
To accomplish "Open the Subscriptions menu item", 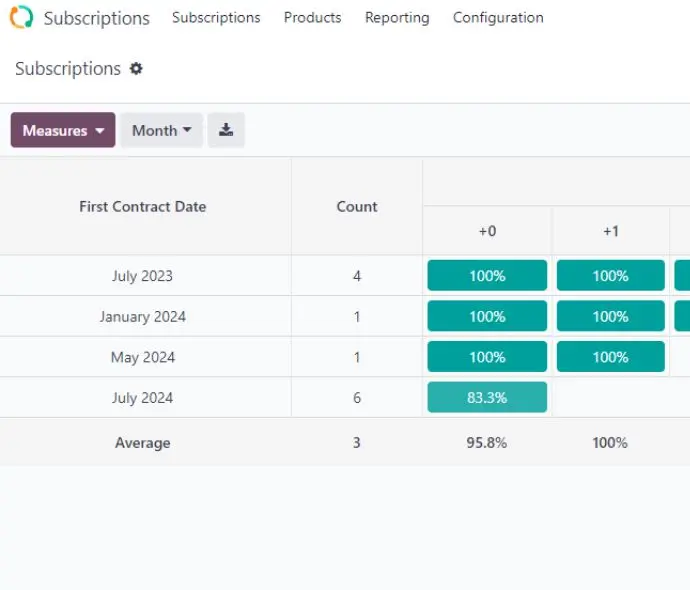I will click(x=216, y=18).
